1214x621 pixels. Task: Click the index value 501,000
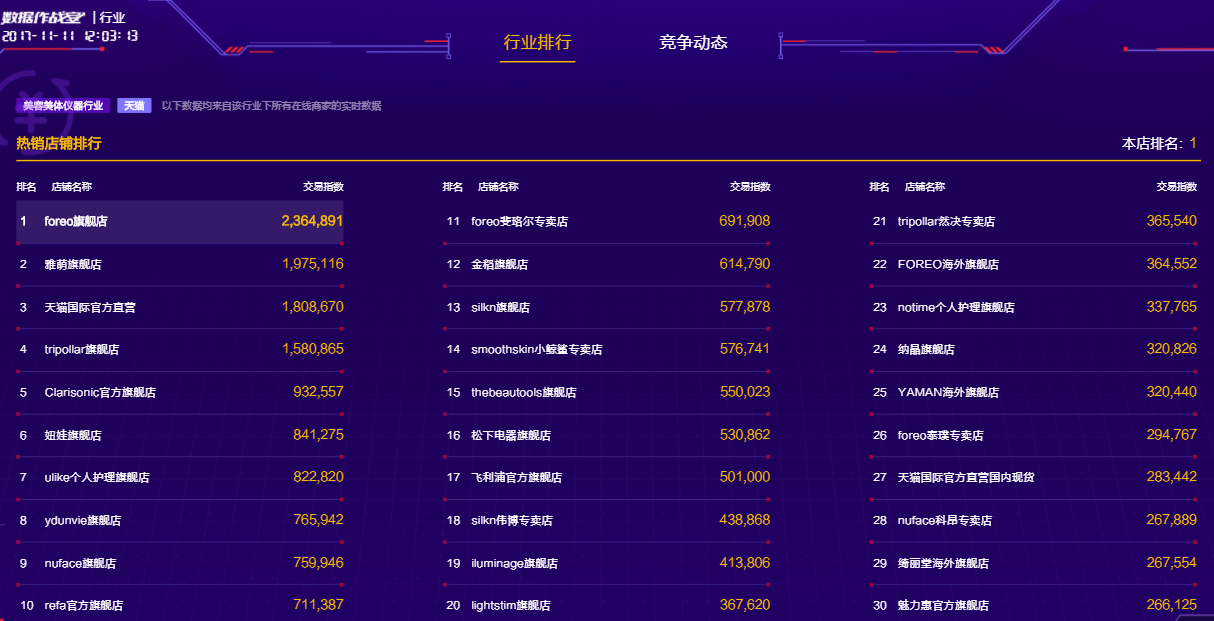pos(745,477)
